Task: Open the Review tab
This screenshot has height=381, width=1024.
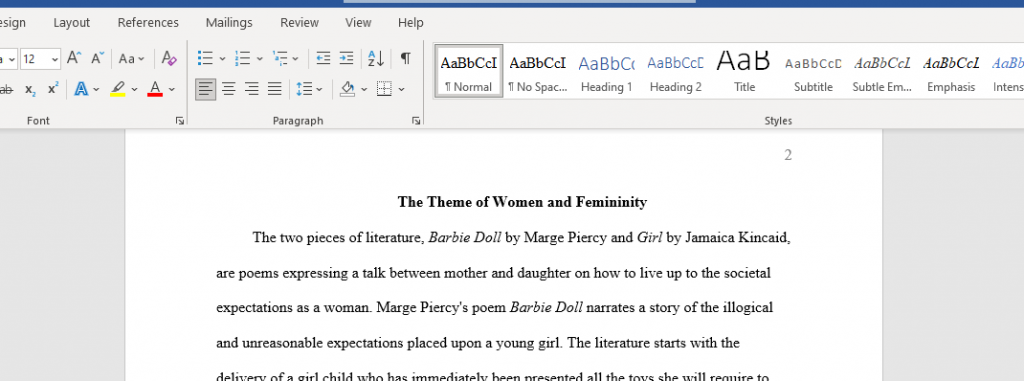Action: [x=299, y=22]
